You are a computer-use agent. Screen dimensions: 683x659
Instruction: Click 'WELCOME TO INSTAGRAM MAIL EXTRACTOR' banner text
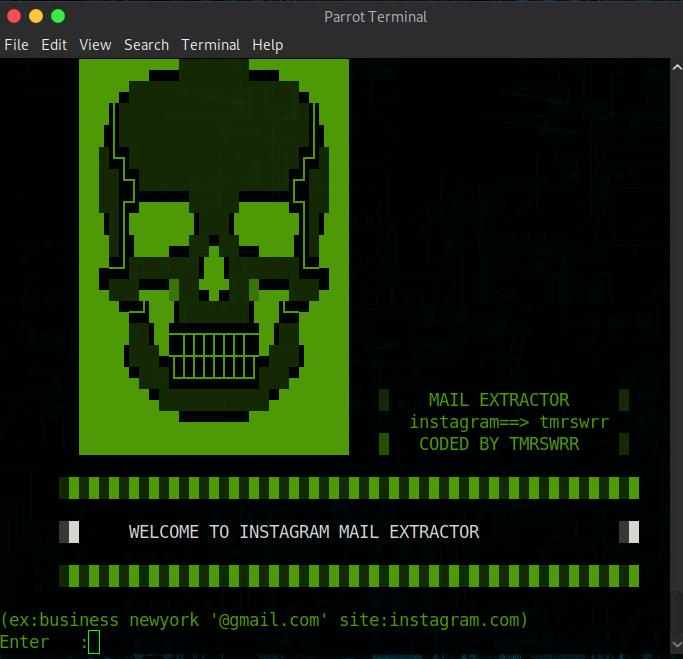[304, 532]
